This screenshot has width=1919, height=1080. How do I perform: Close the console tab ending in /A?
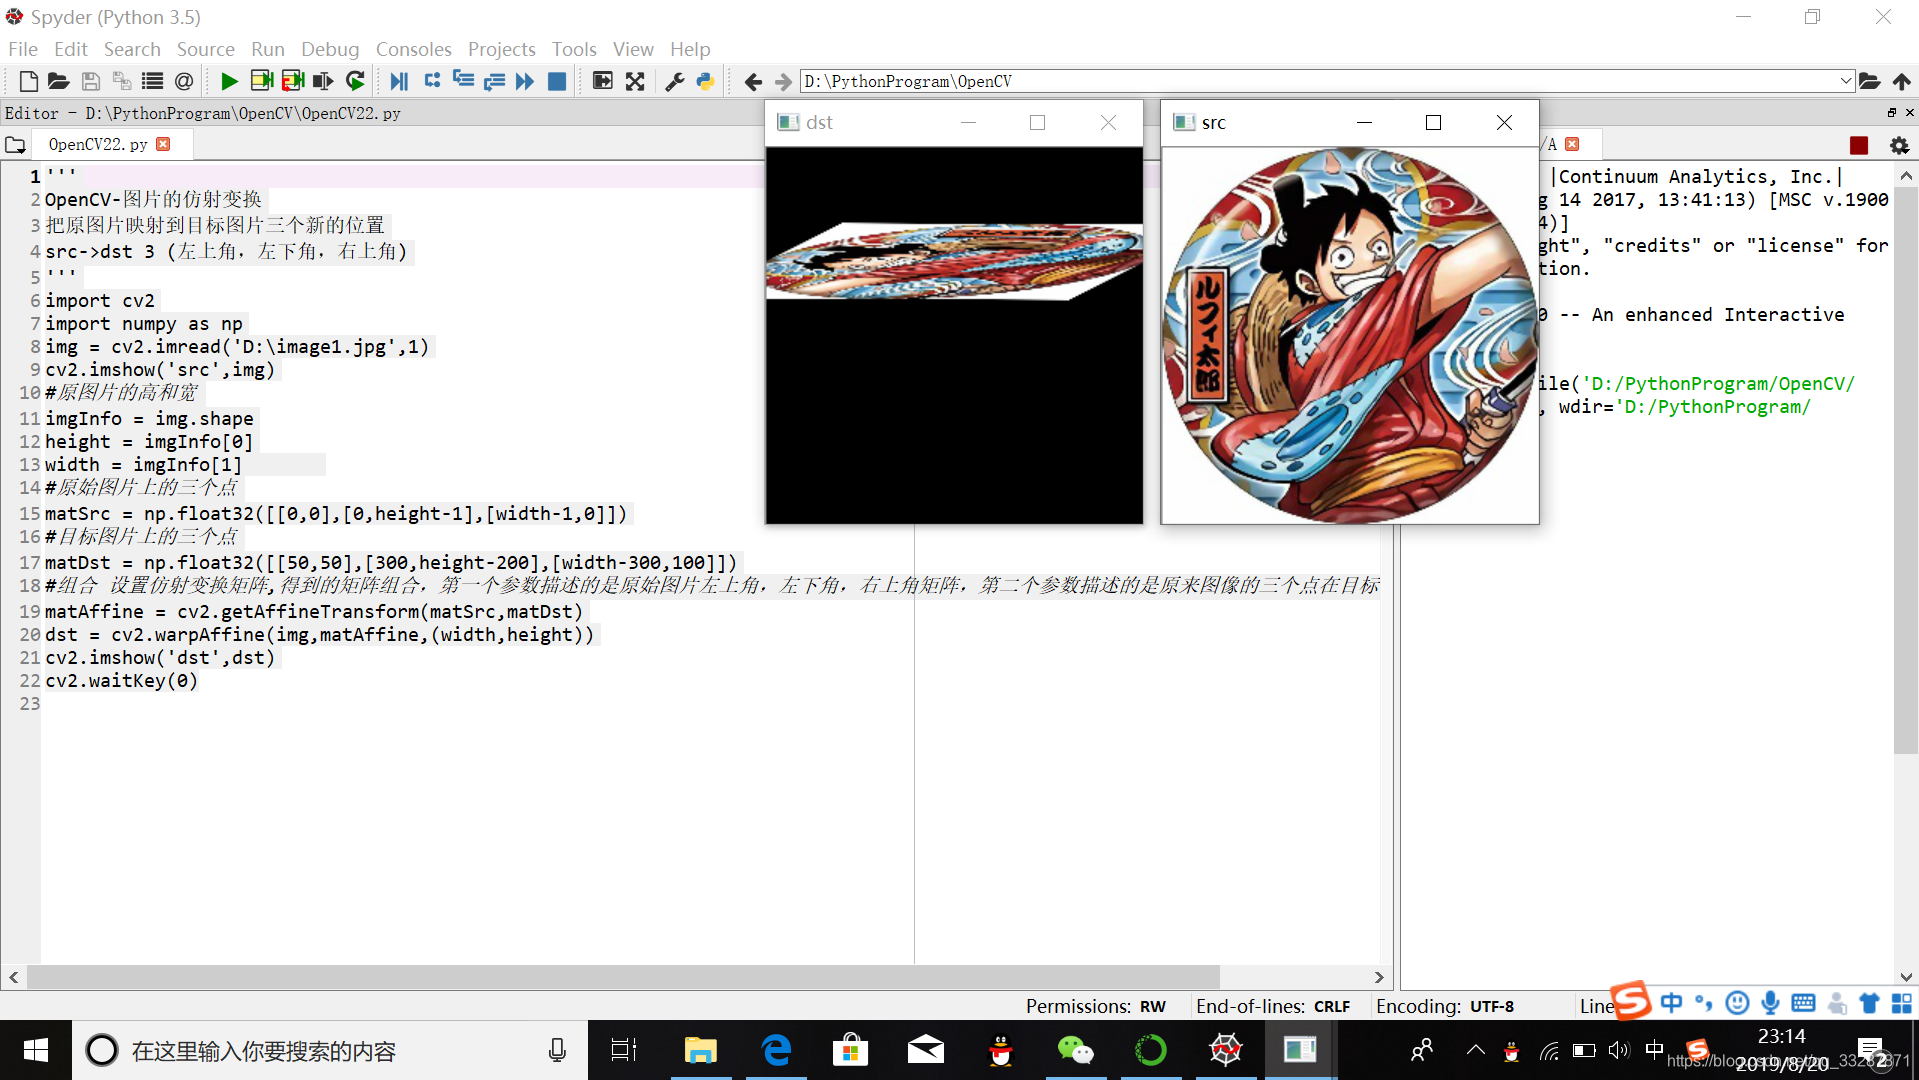point(1572,144)
